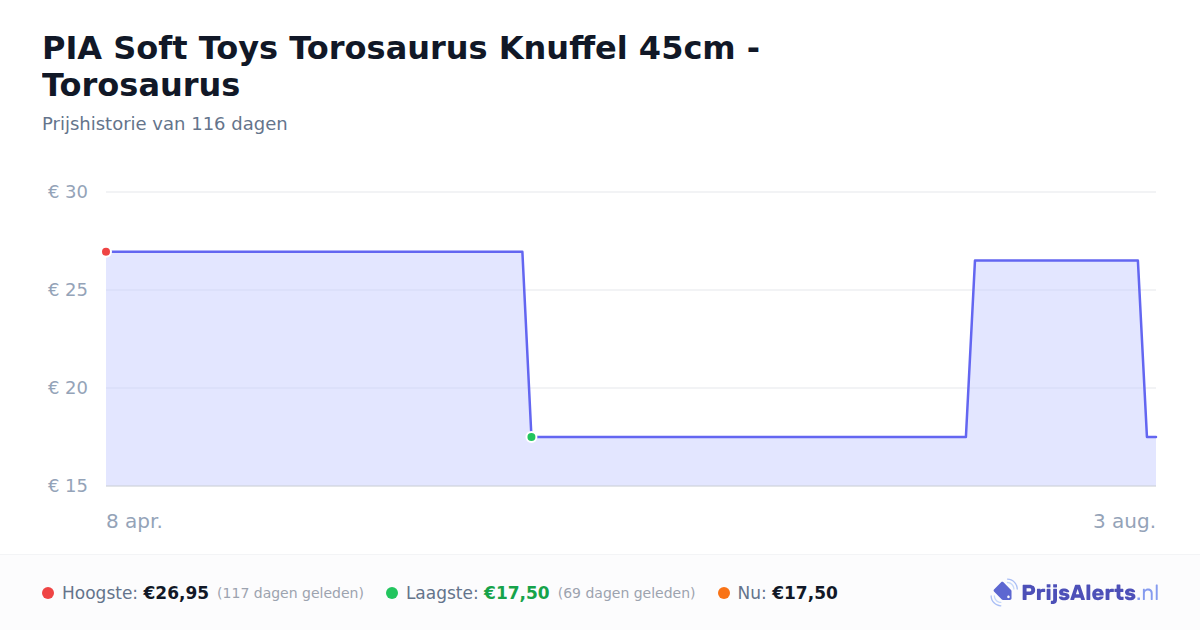Click the Prijshistorie van 116 dagen subtitle
This screenshot has height=630, width=1200.
(x=165, y=124)
